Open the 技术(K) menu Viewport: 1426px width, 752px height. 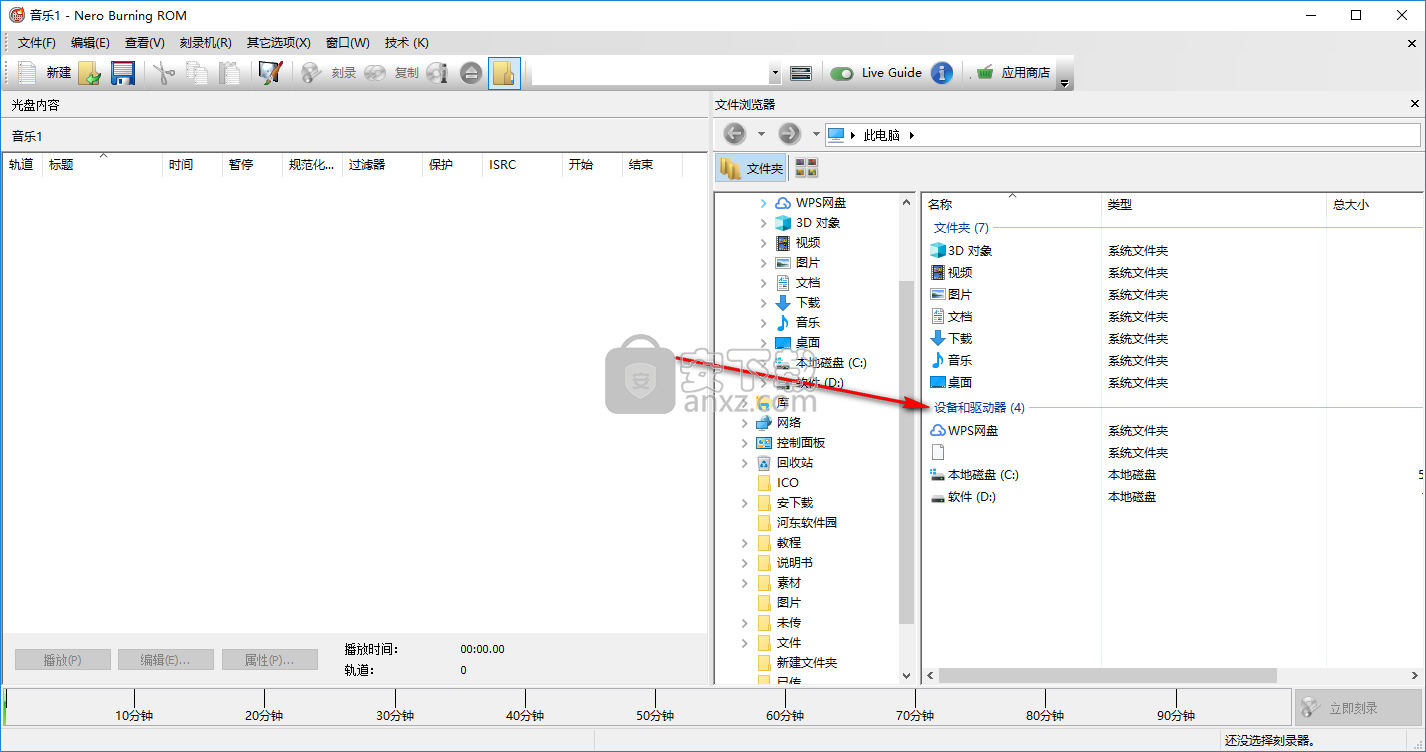click(x=406, y=43)
